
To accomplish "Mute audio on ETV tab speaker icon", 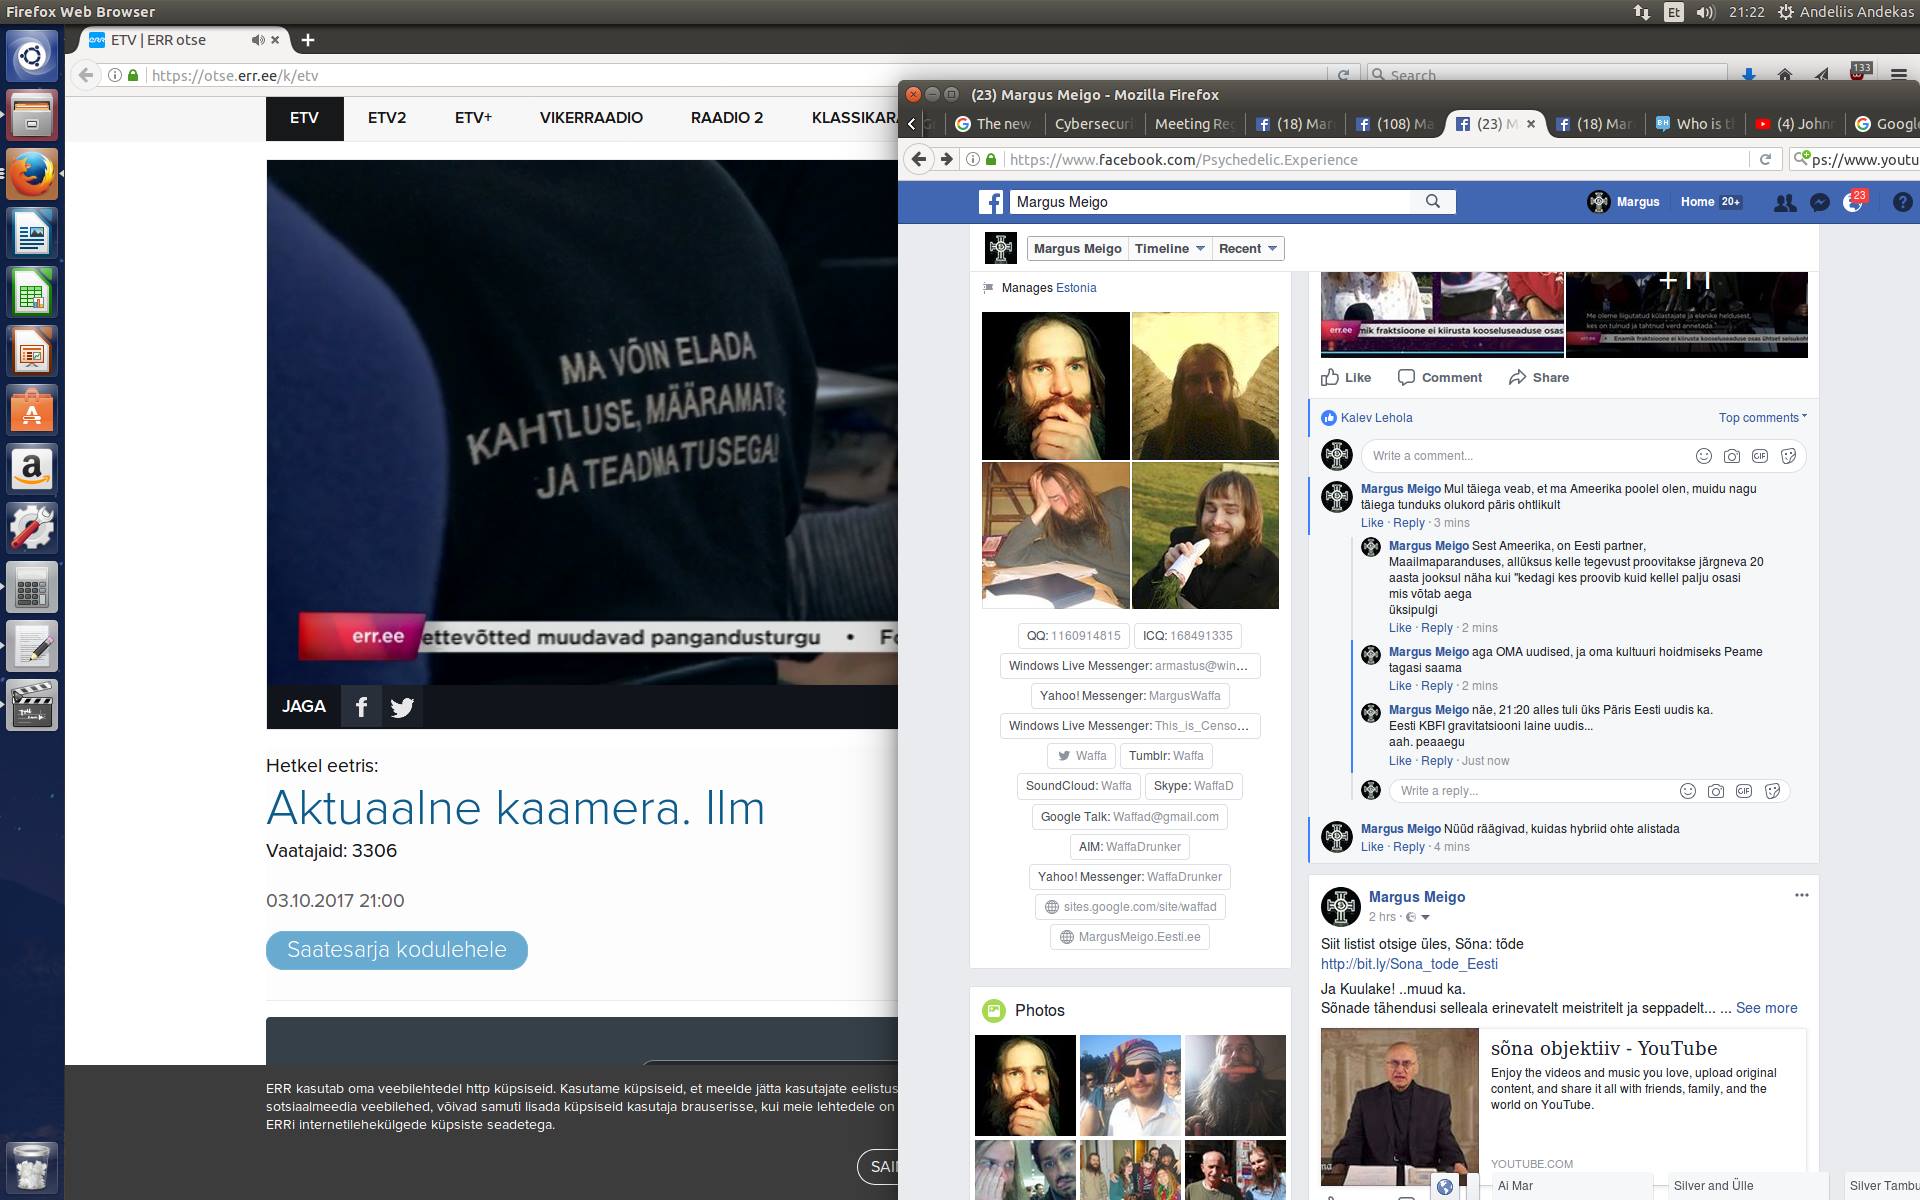I will click(x=258, y=40).
